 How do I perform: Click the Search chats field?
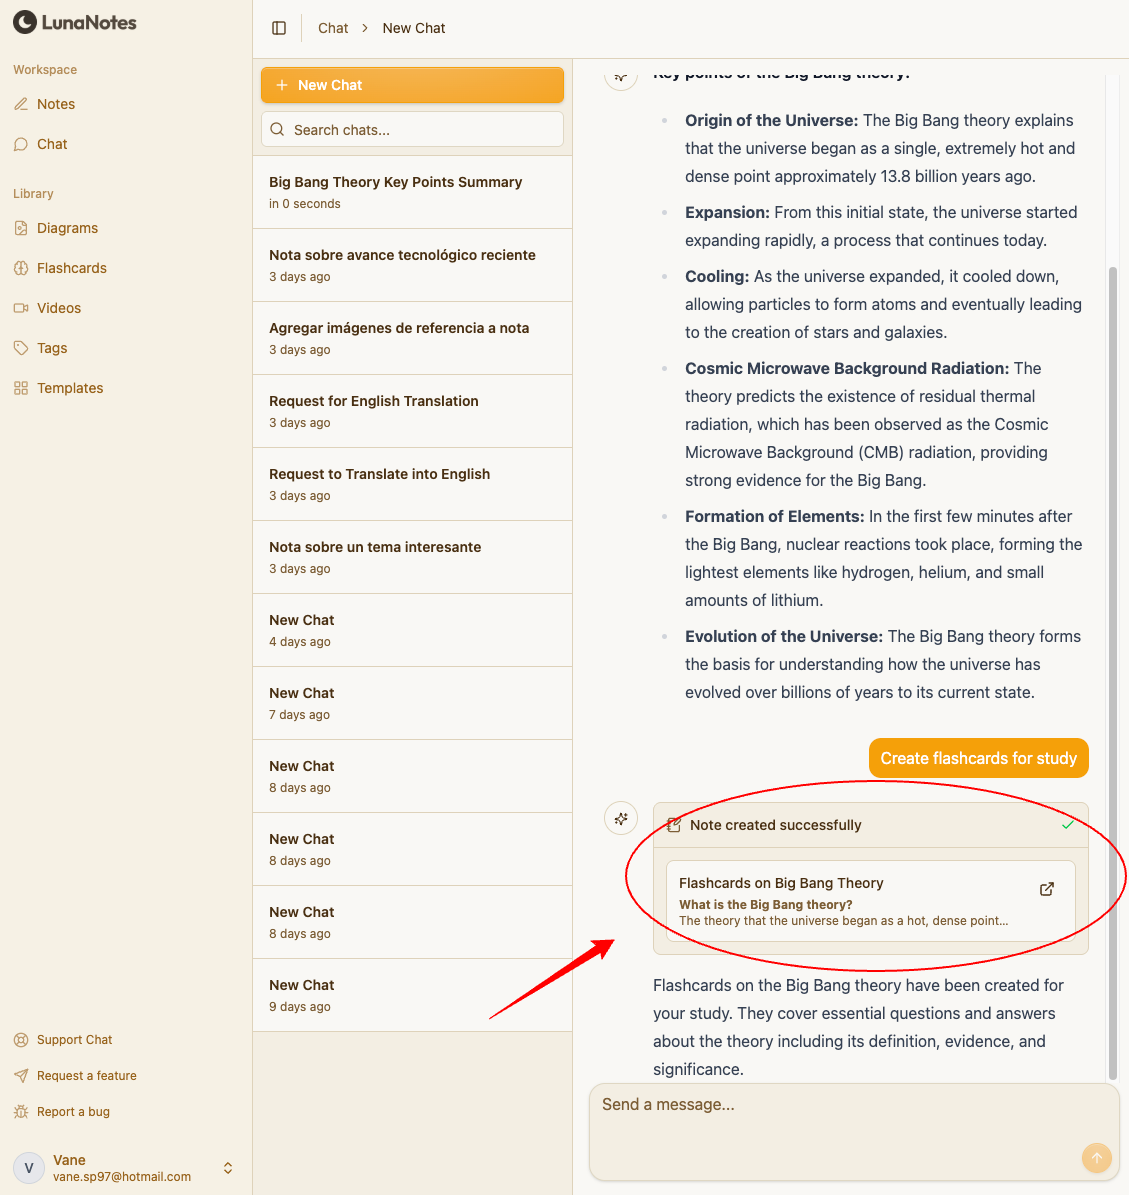coord(412,130)
